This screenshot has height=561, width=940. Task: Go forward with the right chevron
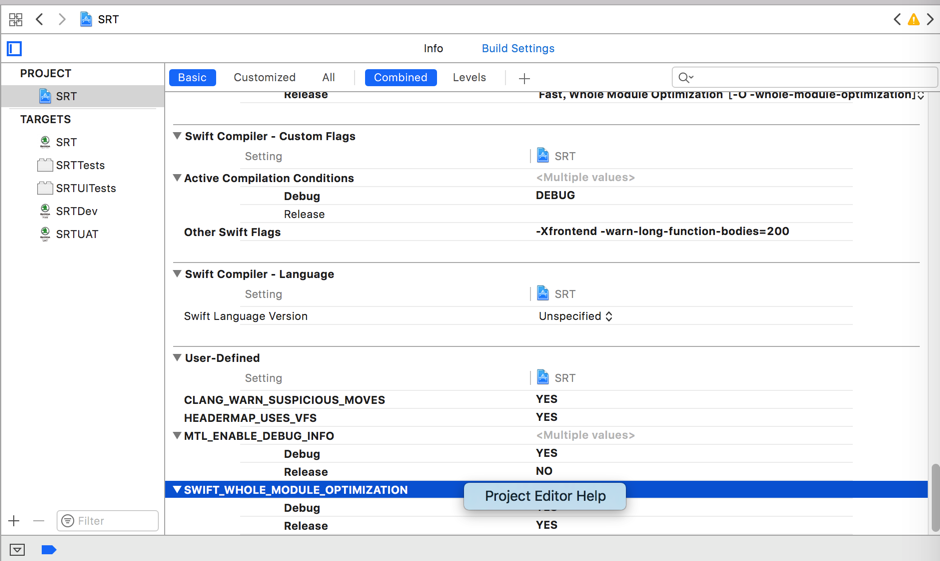tap(62, 19)
